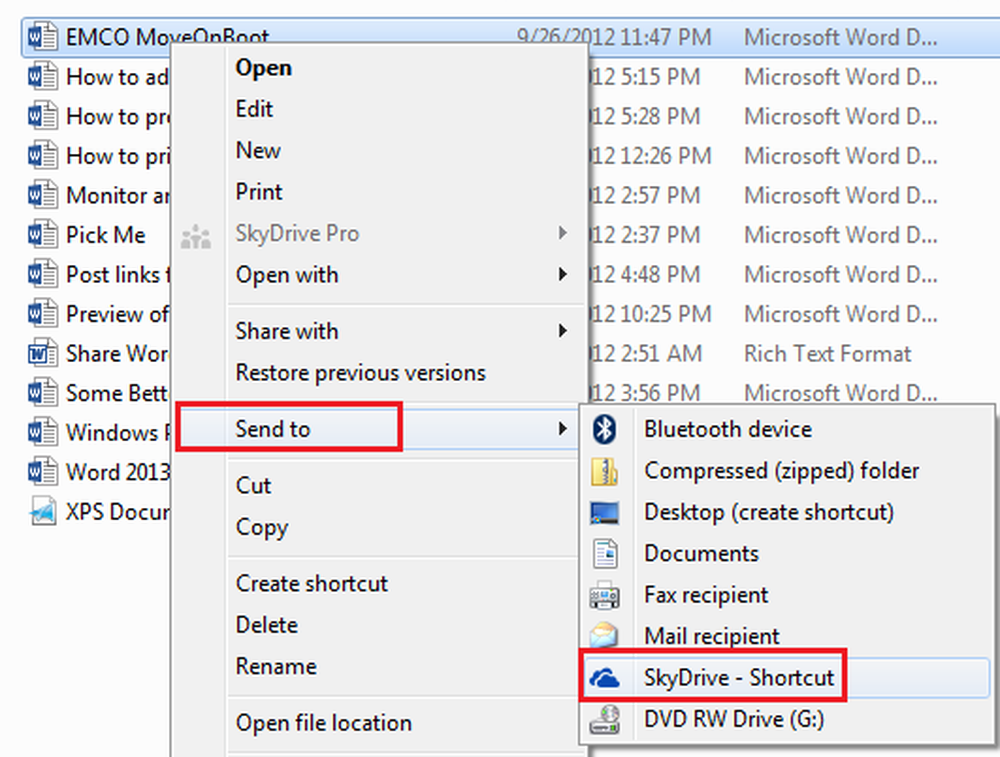Click the 9/26/2012 11:47 PM date
This screenshot has height=757, width=1000.
click(614, 37)
